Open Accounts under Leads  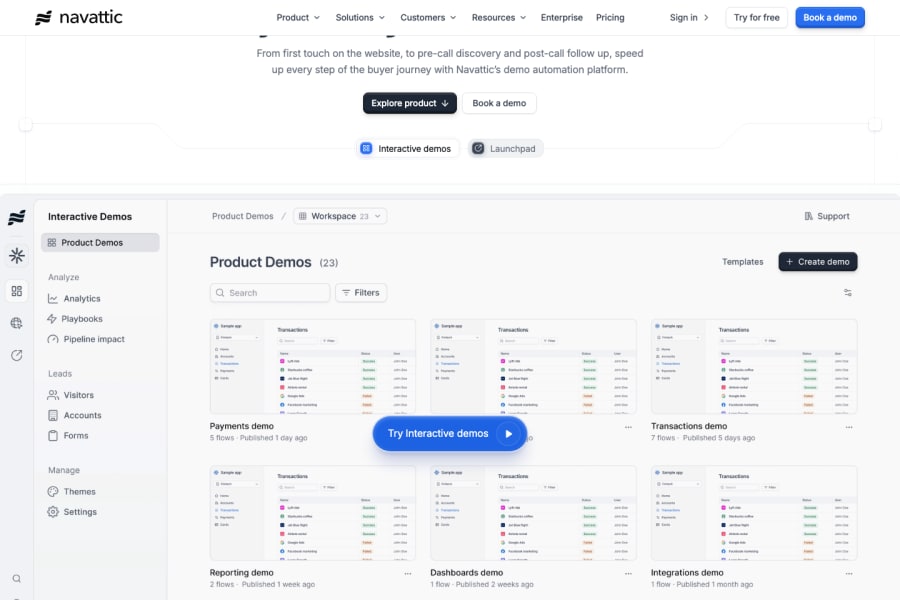(75, 415)
